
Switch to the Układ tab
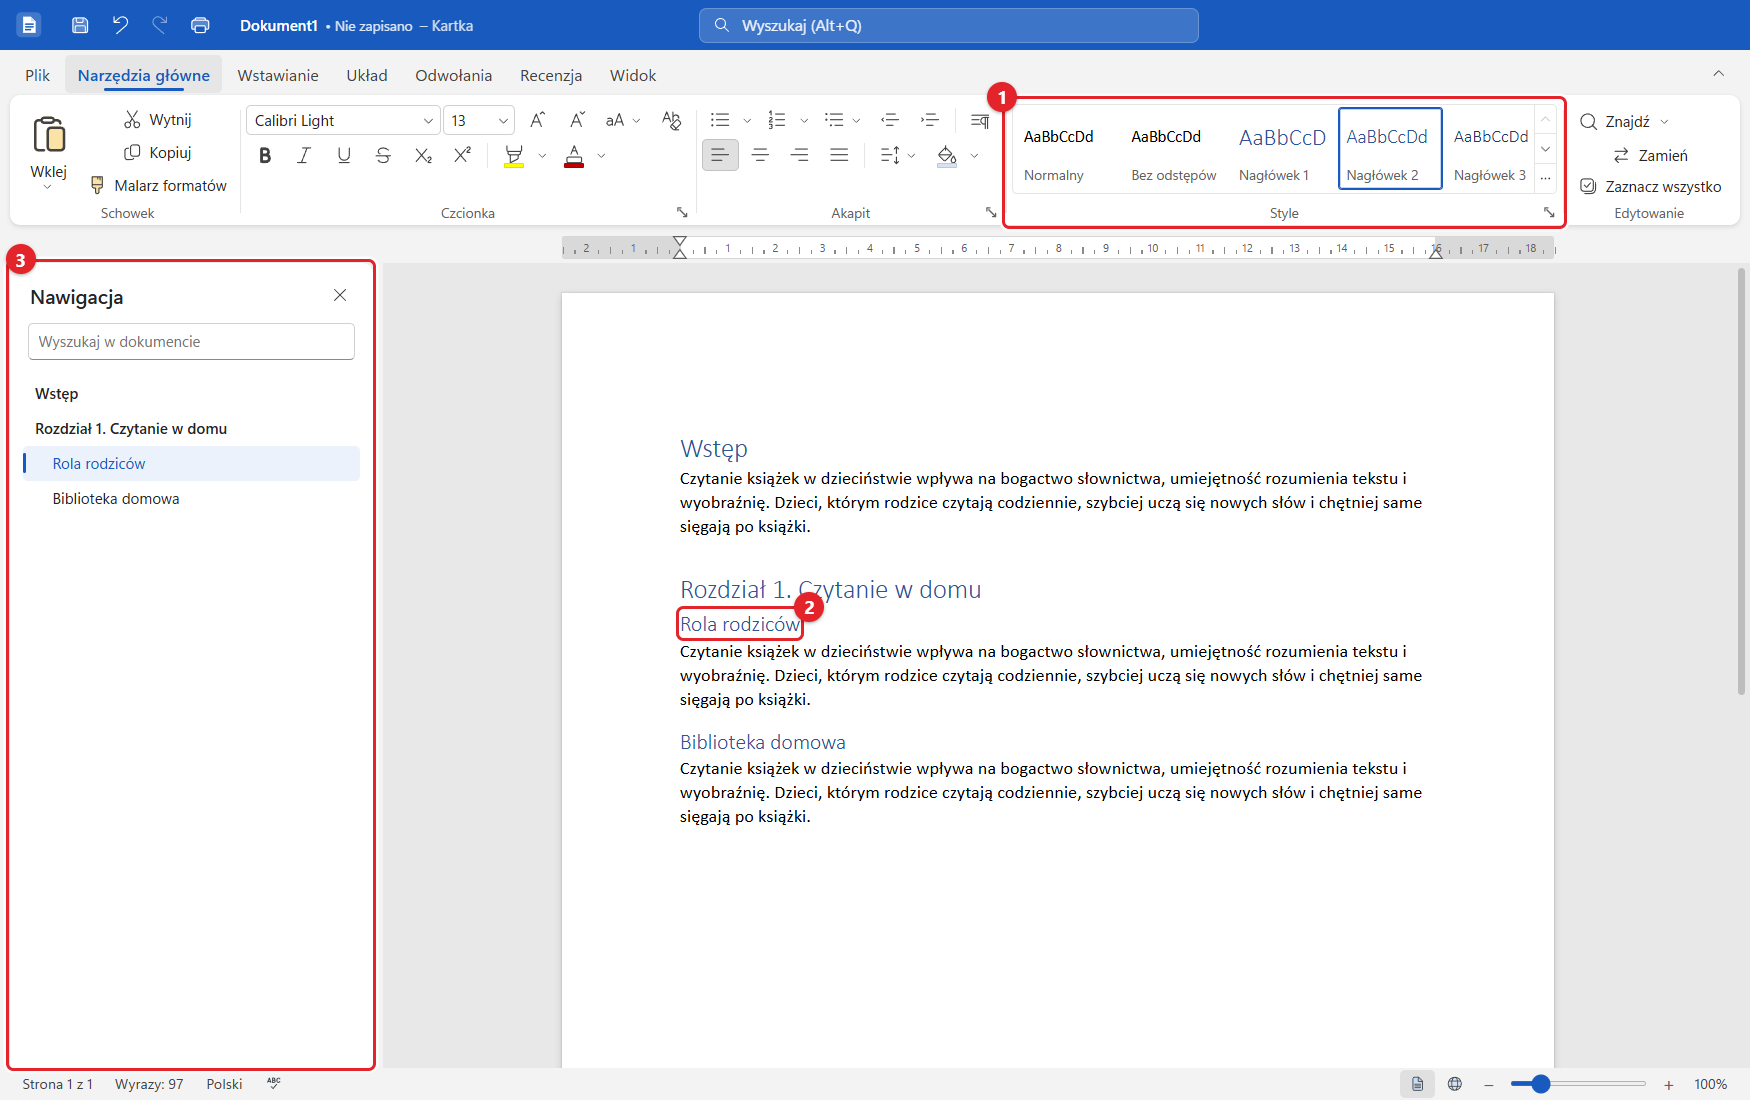click(367, 75)
